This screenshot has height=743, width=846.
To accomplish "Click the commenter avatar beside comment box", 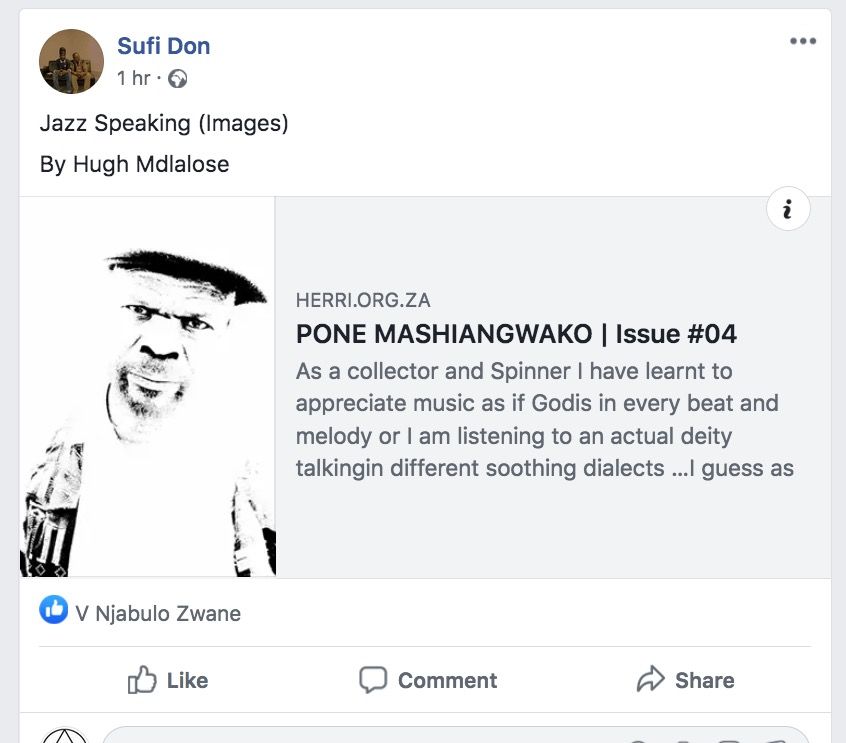I will tap(64, 737).
